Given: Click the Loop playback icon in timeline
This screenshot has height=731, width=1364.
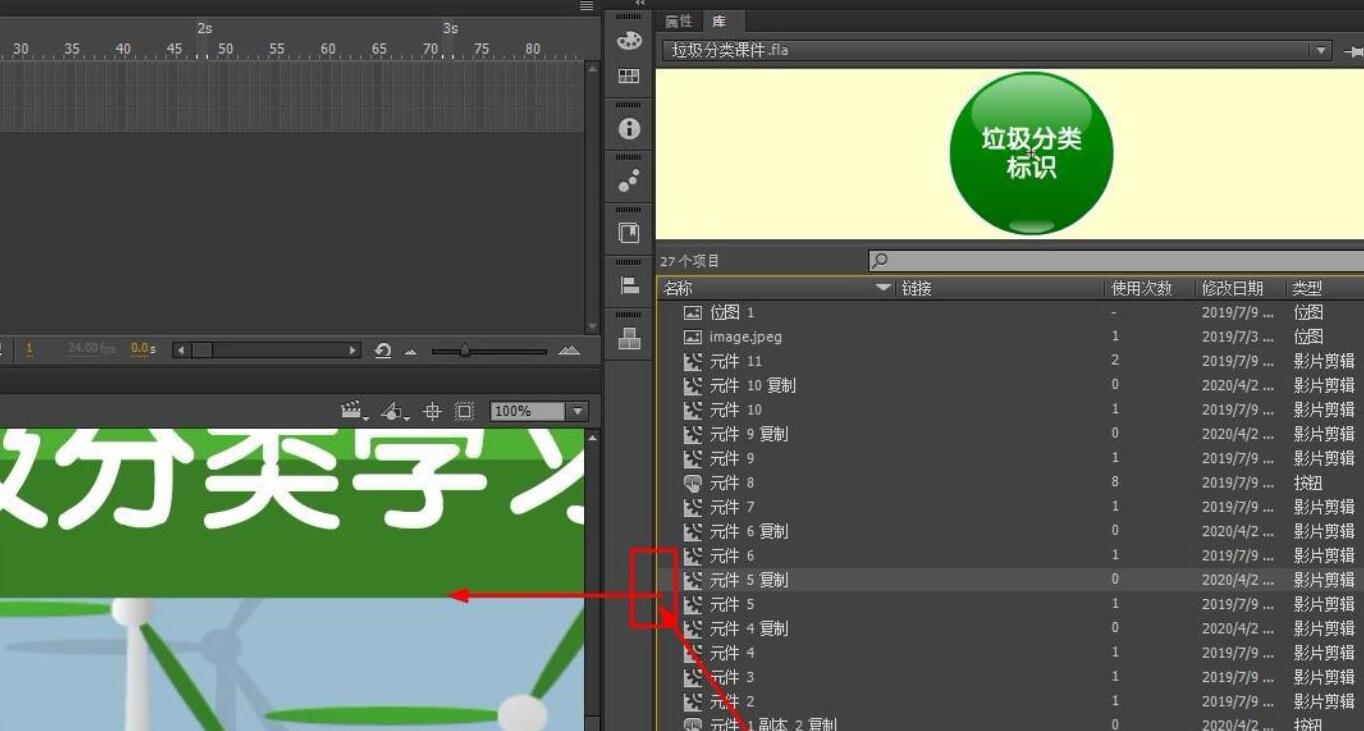Looking at the screenshot, I should click(x=383, y=350).
